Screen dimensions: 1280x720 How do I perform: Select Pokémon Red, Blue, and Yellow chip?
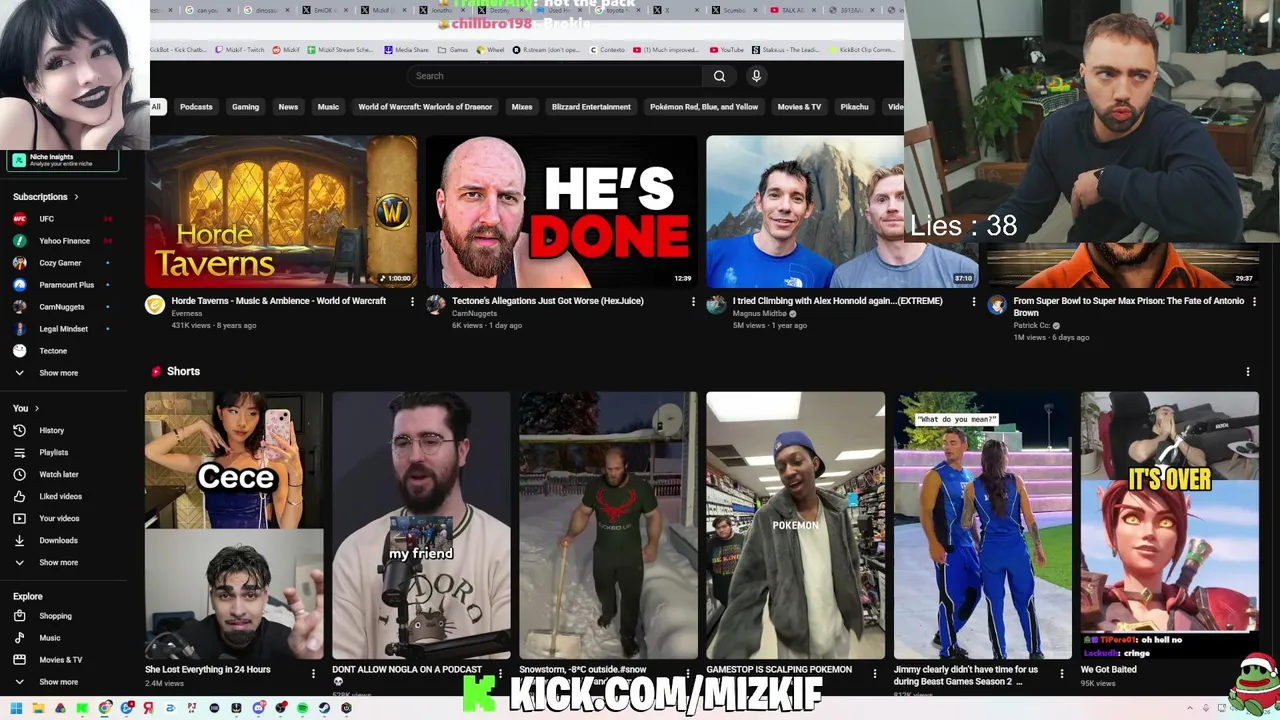tap(704, 107)
